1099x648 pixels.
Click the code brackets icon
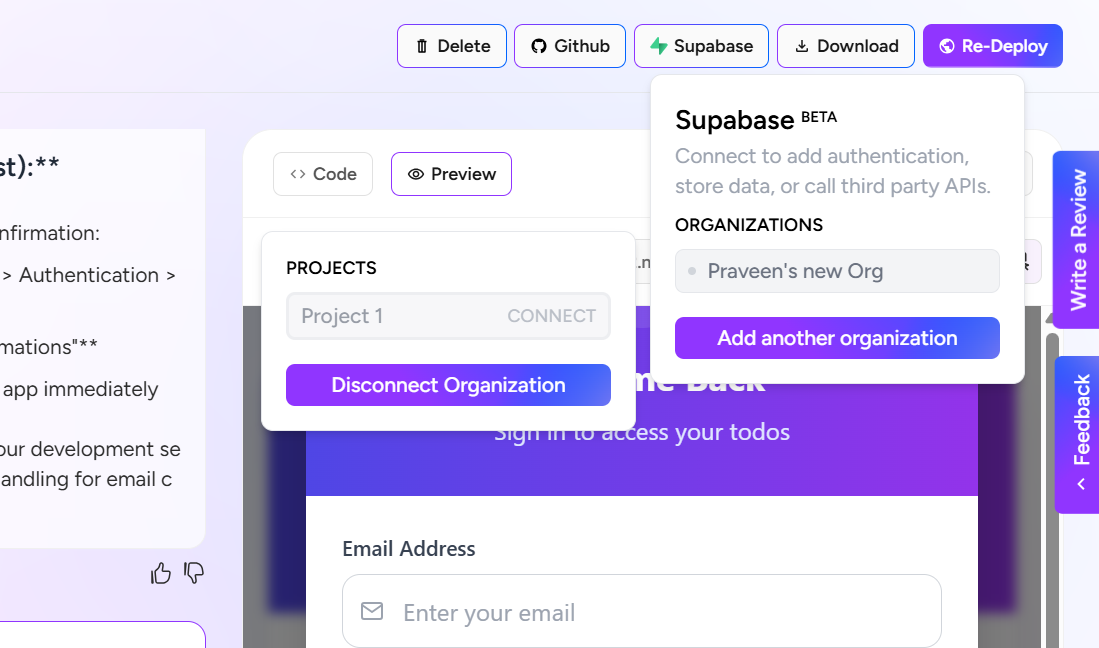tap(298, 174)
